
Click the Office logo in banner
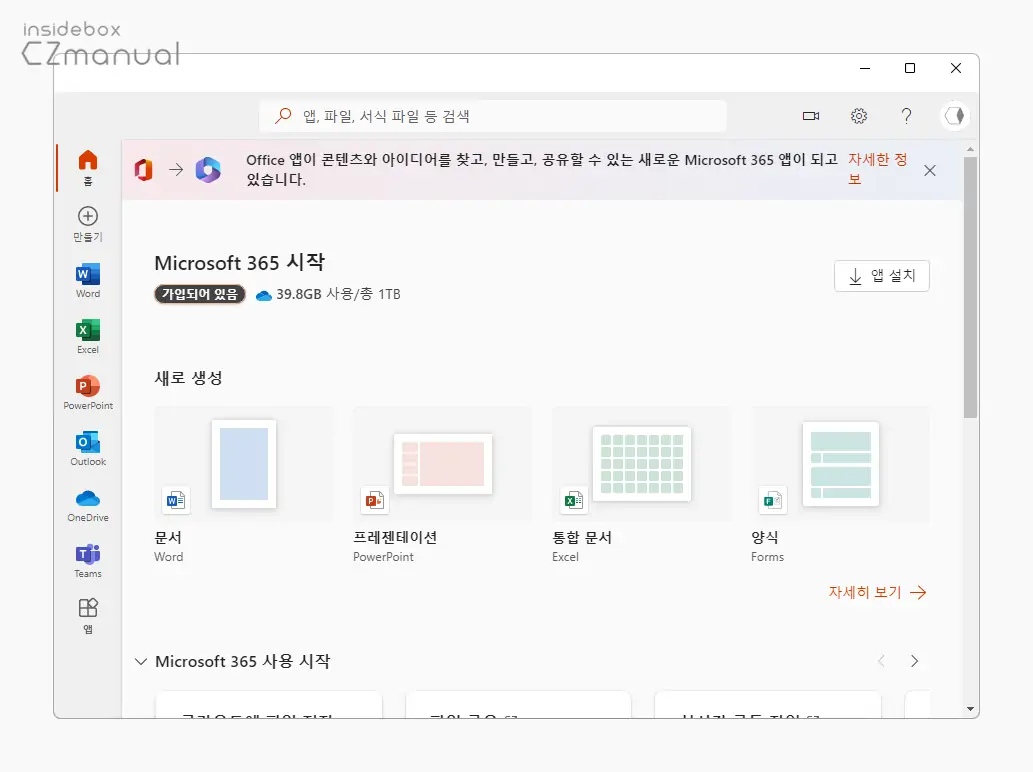[x=144, y=170]
